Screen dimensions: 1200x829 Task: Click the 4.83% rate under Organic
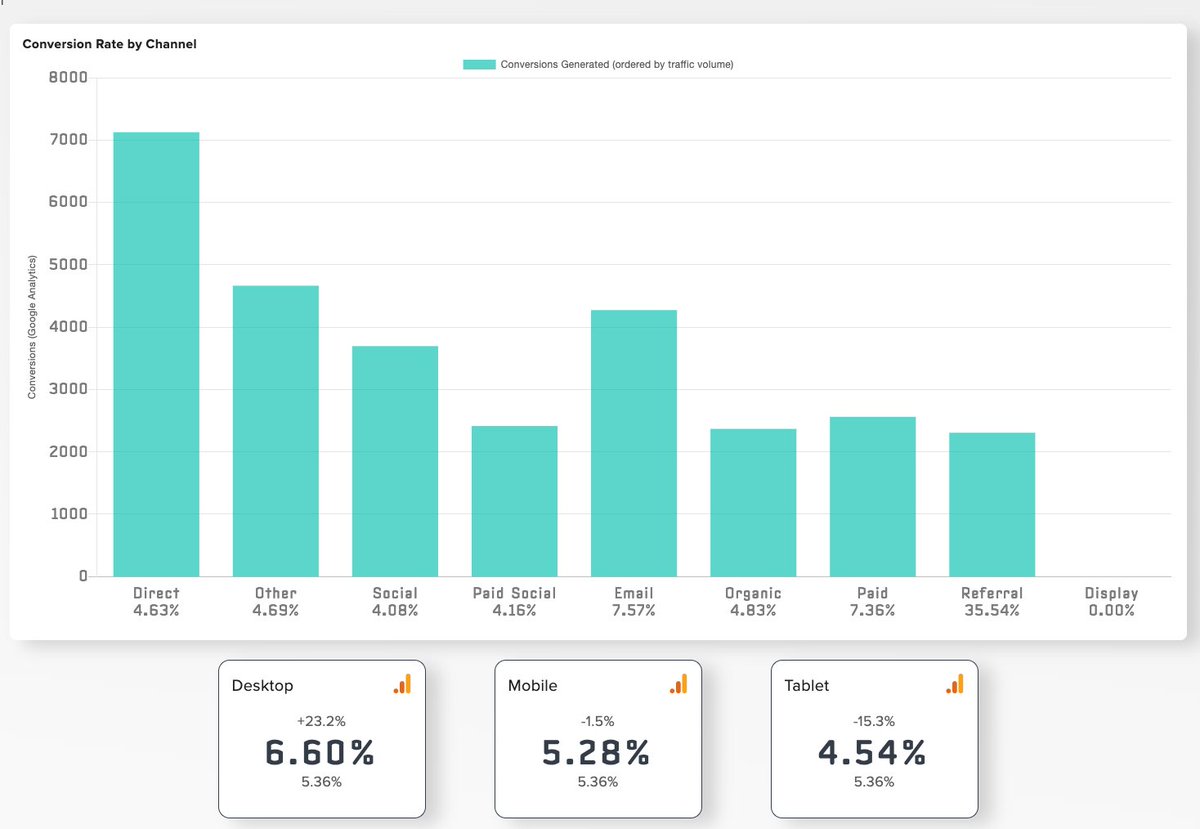(753, 610)
